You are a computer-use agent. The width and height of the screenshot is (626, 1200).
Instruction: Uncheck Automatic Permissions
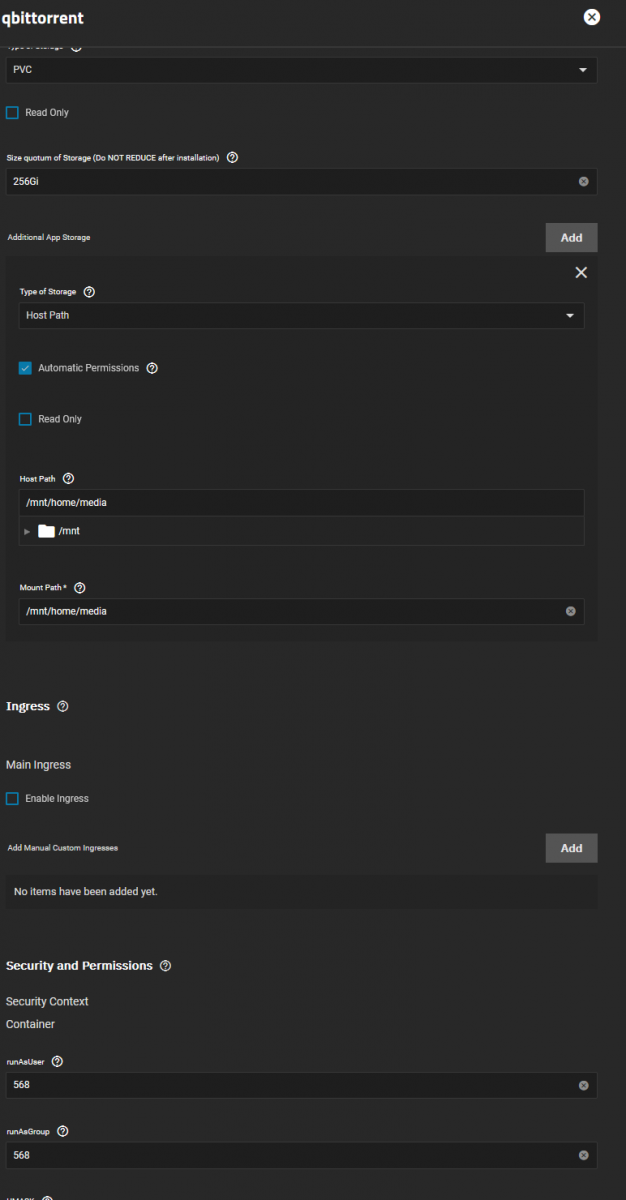[25, 368]
